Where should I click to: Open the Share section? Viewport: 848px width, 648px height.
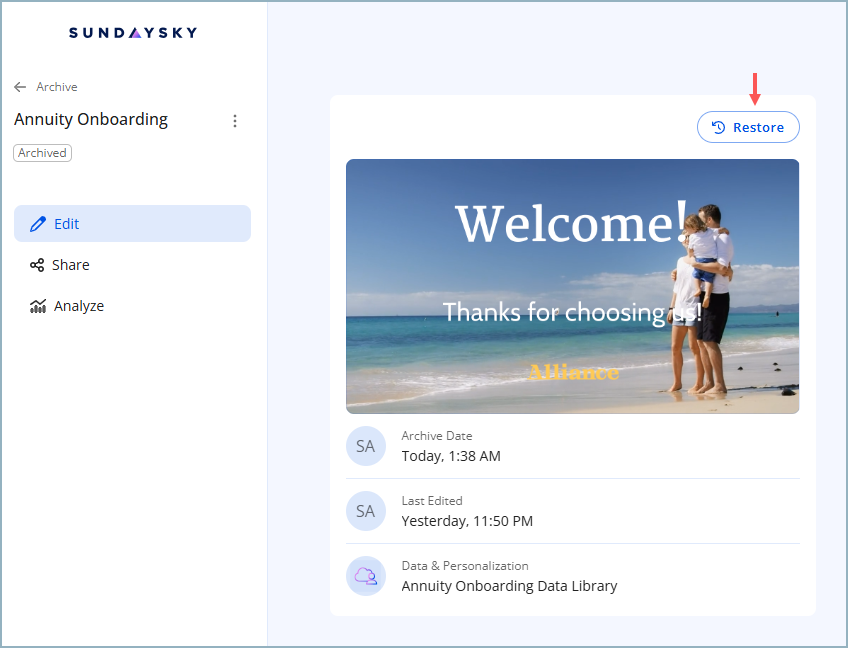pos(132,265)
